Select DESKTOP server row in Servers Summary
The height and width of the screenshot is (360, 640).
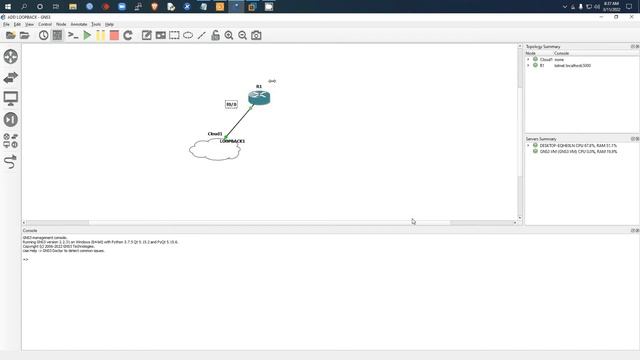[x=582, y=146]
